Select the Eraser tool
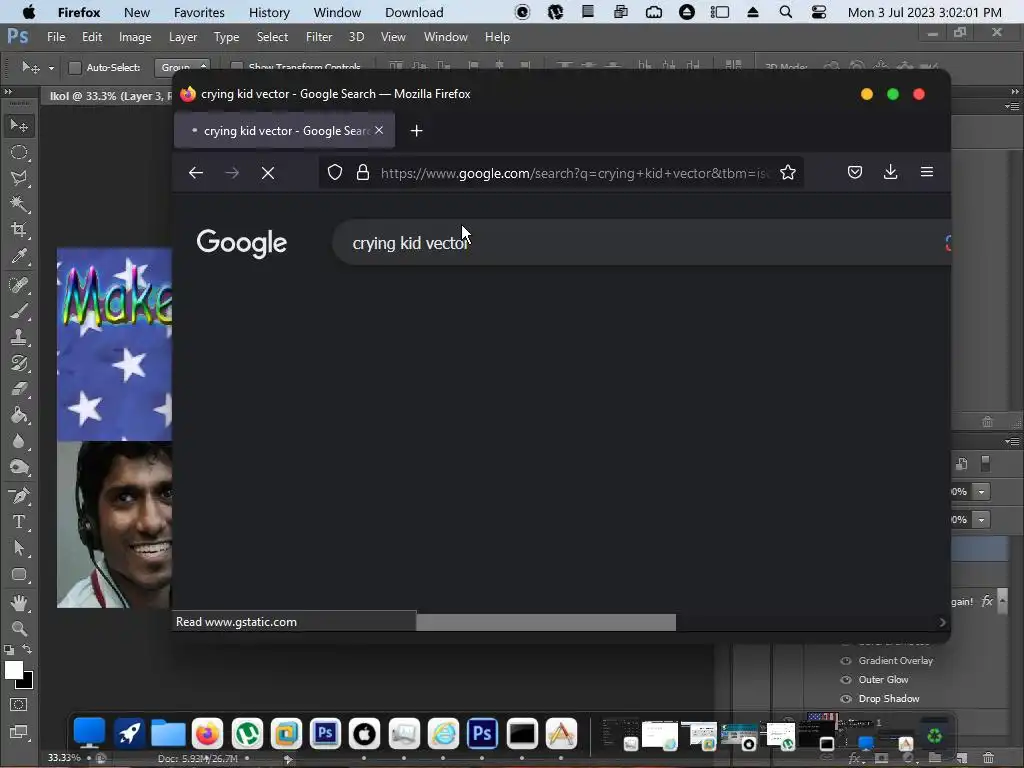Image resolution: width=1024 pixels, height=768 pixels. pyautogui.click(x=19, y=389)
